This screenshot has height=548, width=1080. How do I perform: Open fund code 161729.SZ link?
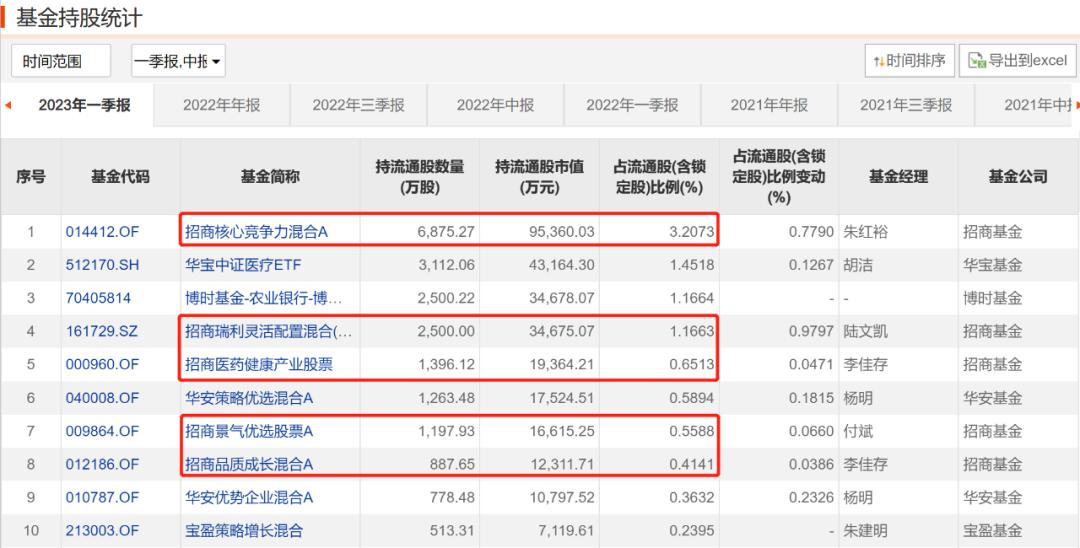(x=102, y=331)
